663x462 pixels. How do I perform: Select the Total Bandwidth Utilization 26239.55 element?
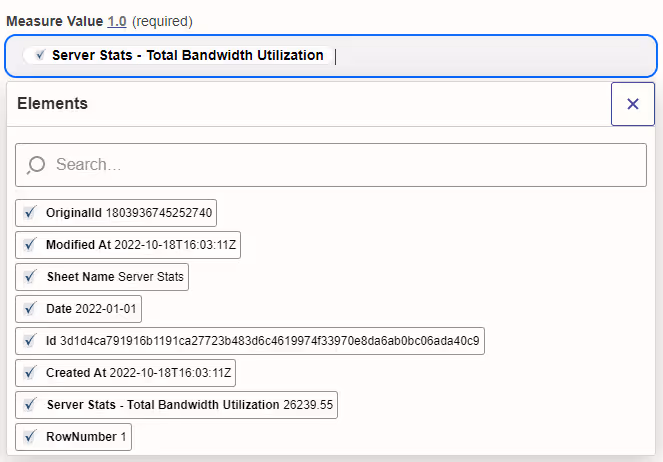[x=176, y=405]
